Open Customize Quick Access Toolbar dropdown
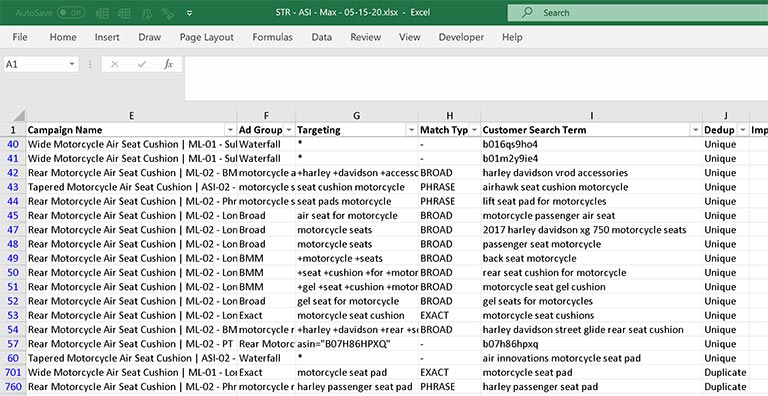This screenshot has height=396, width=768. point(190,13)
